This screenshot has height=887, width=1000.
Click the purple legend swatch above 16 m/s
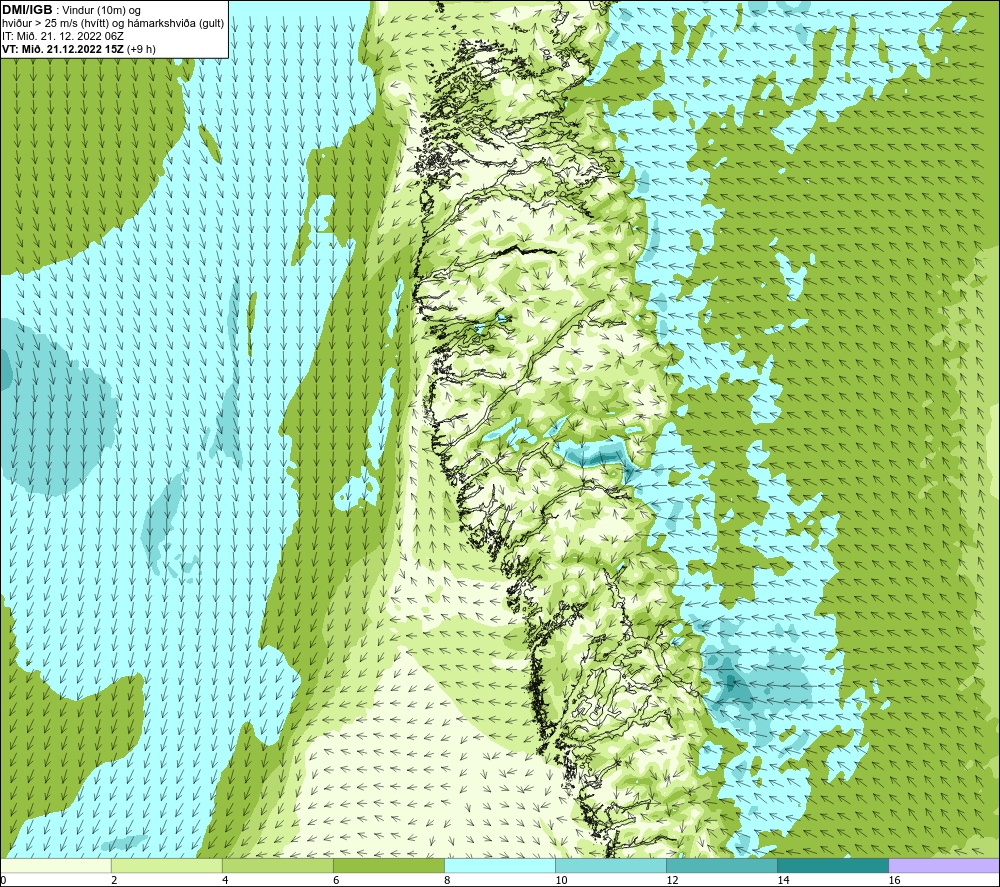coord(944,865)
